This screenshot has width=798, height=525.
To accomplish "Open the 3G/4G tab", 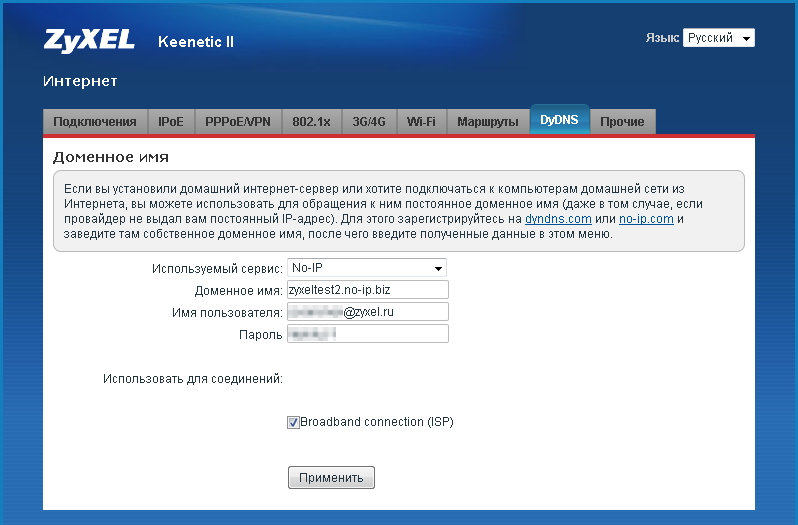I will pyautogui.click(x=369, y=122).
